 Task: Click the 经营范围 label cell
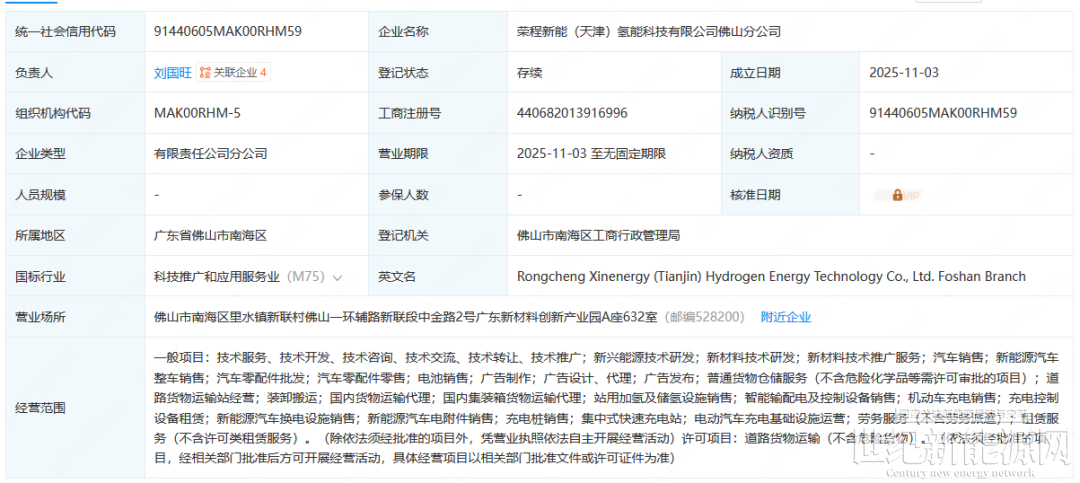(41, 408)
